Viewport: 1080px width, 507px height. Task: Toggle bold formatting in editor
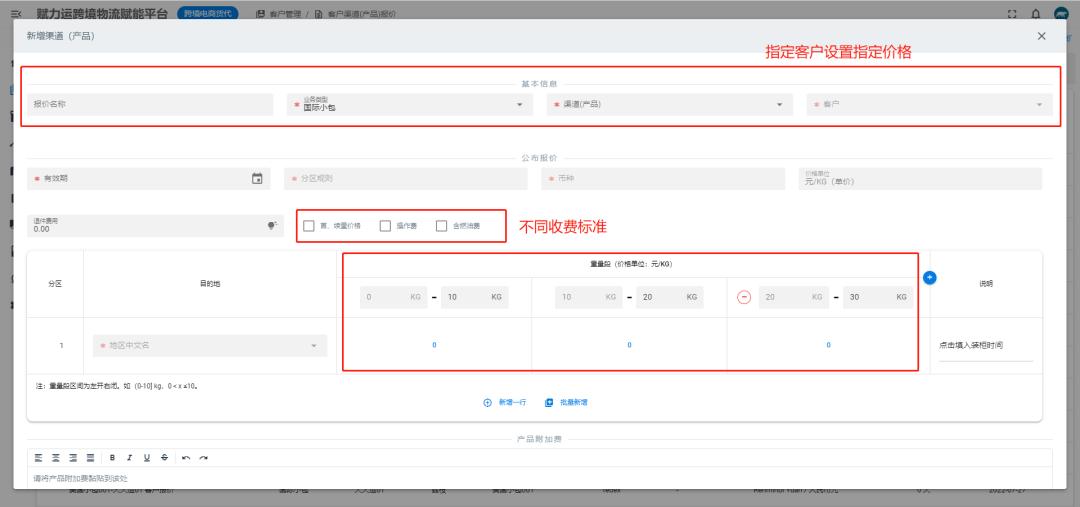point(112,457)
